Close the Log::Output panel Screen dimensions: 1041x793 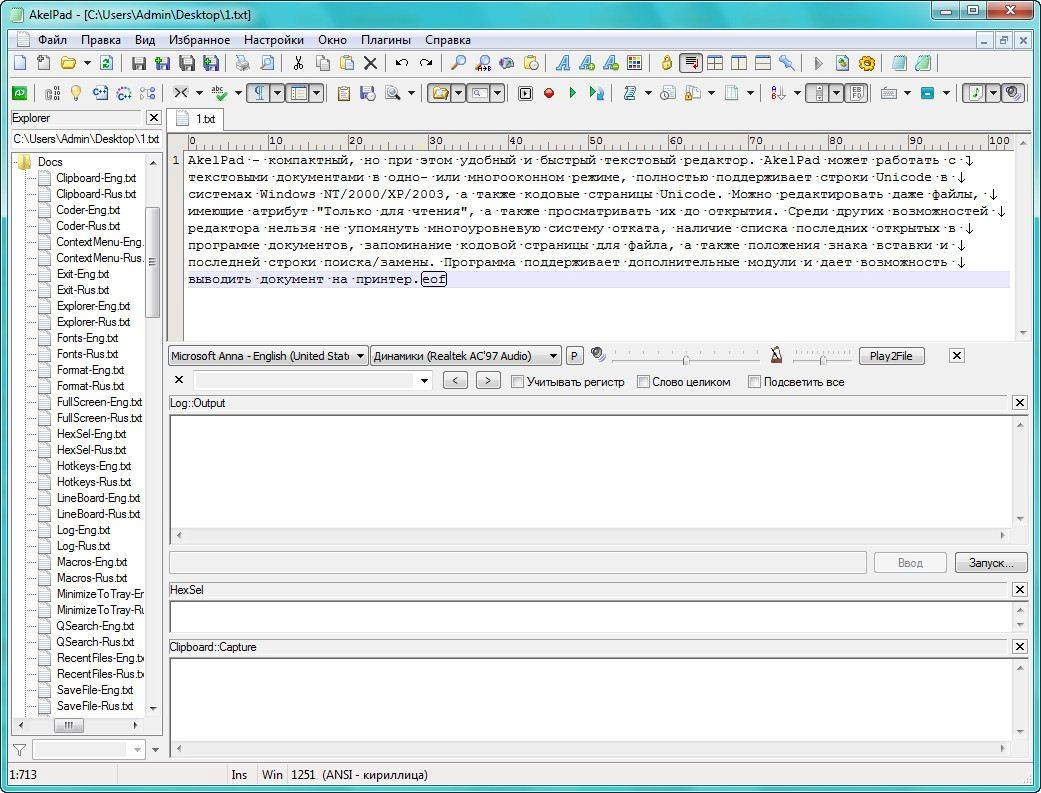[x=1019, y=402]
